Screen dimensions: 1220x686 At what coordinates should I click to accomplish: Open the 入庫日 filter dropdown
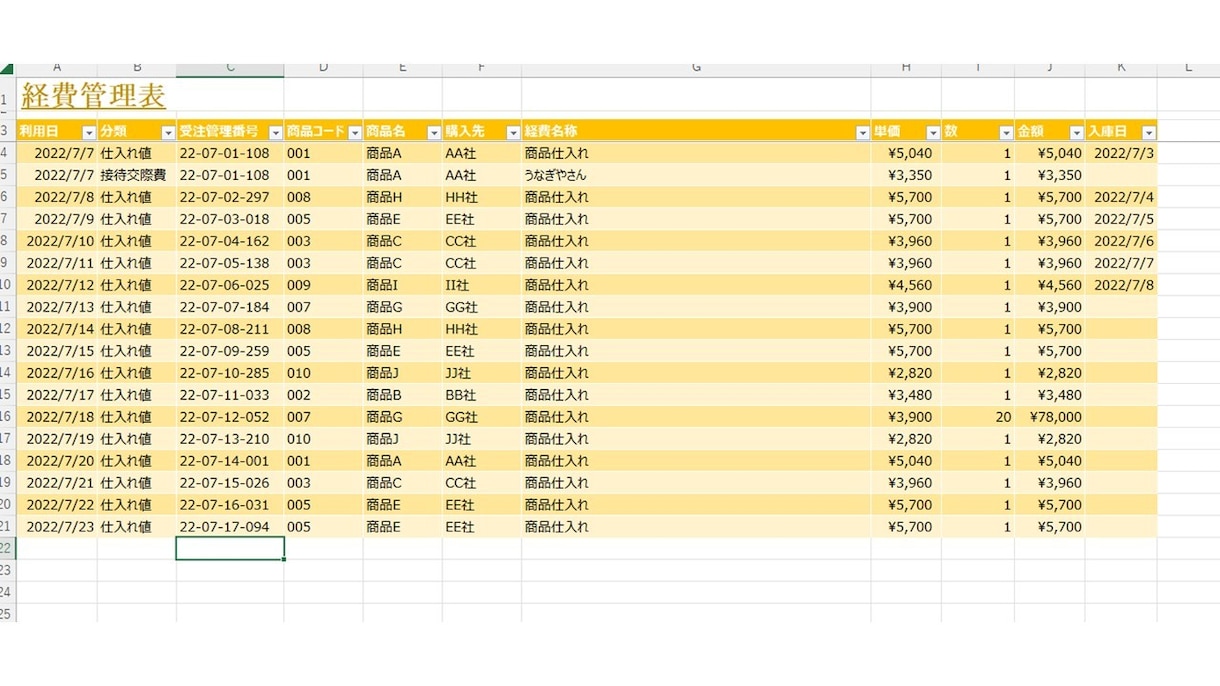(x=1149, y=133)
